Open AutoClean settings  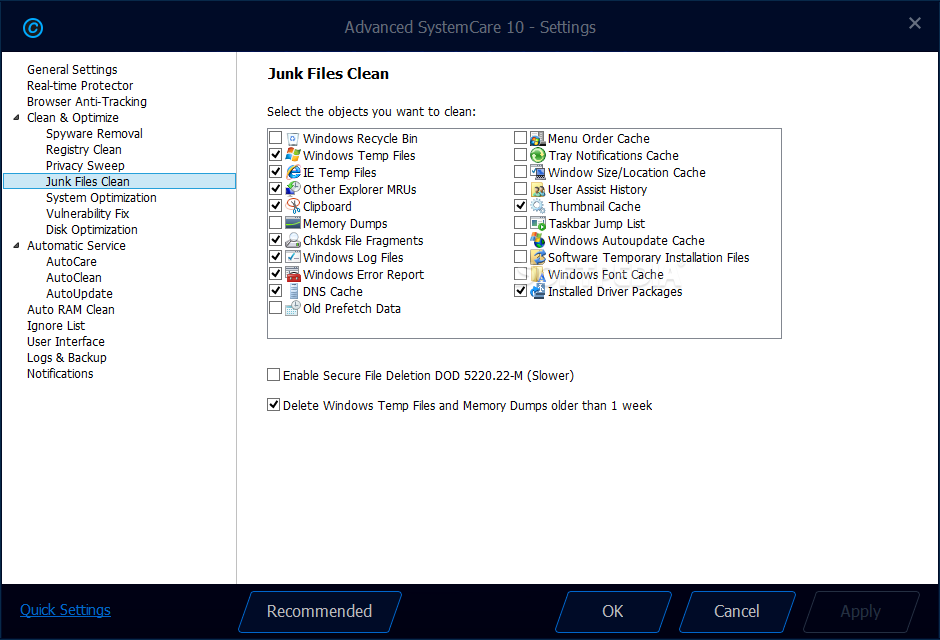click(74, 278)
